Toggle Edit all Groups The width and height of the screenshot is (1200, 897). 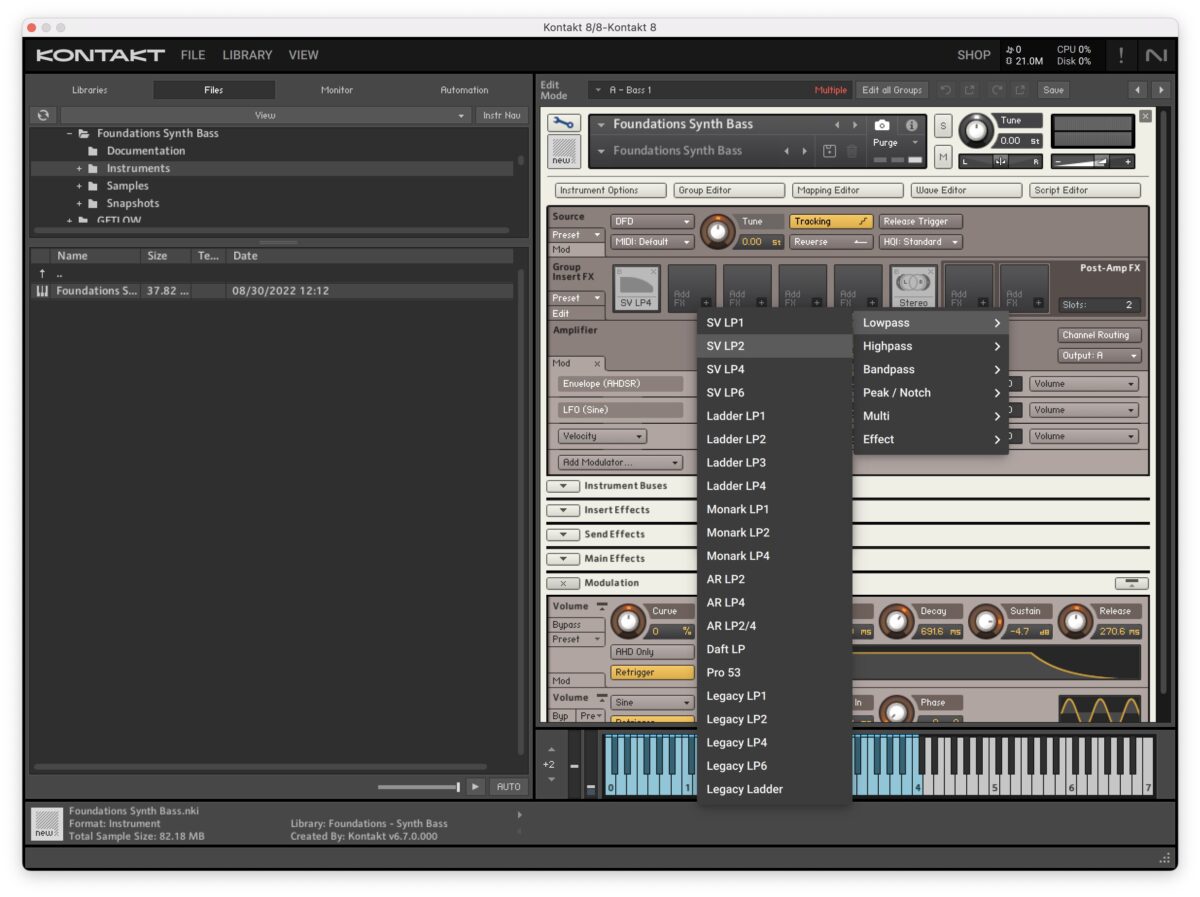tap(892, 90)
